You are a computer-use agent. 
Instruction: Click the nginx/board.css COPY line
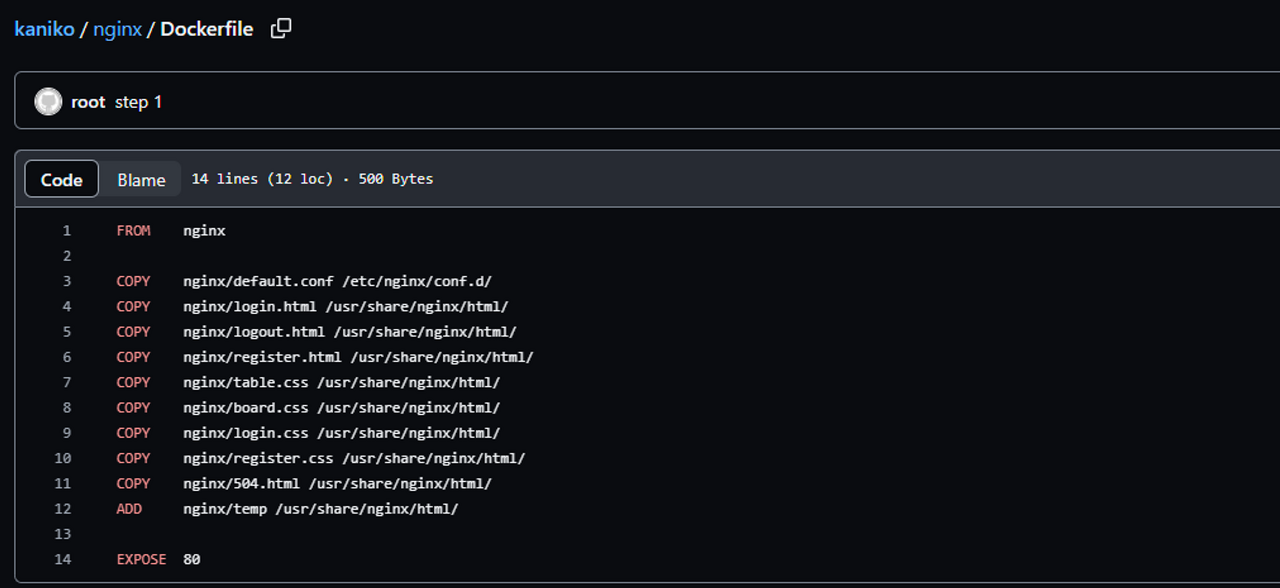coord(308,408)
